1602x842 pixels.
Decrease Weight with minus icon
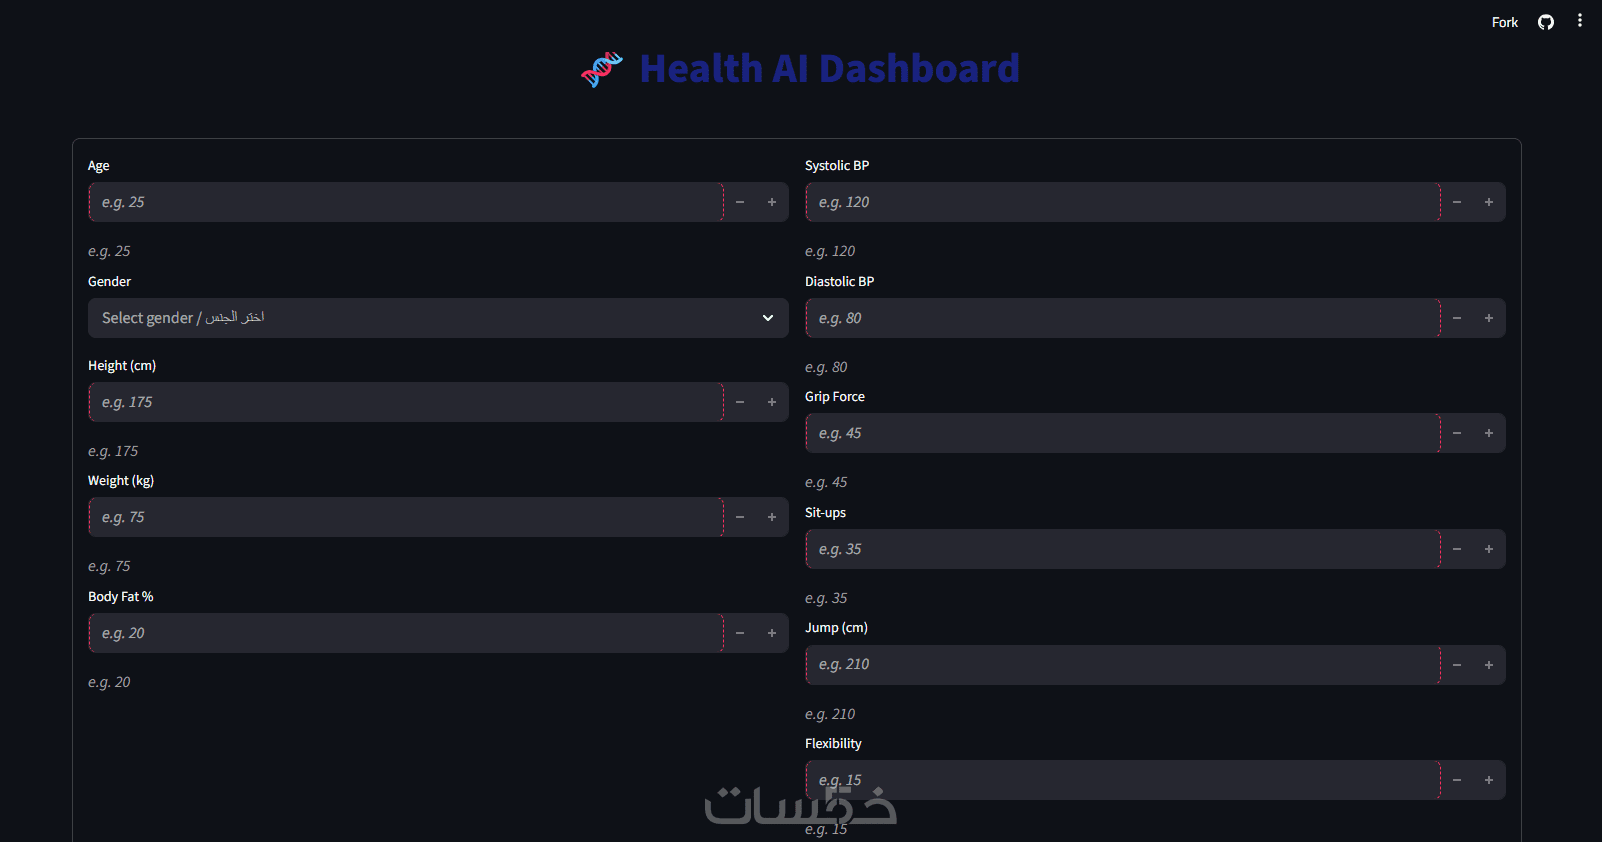740,517
